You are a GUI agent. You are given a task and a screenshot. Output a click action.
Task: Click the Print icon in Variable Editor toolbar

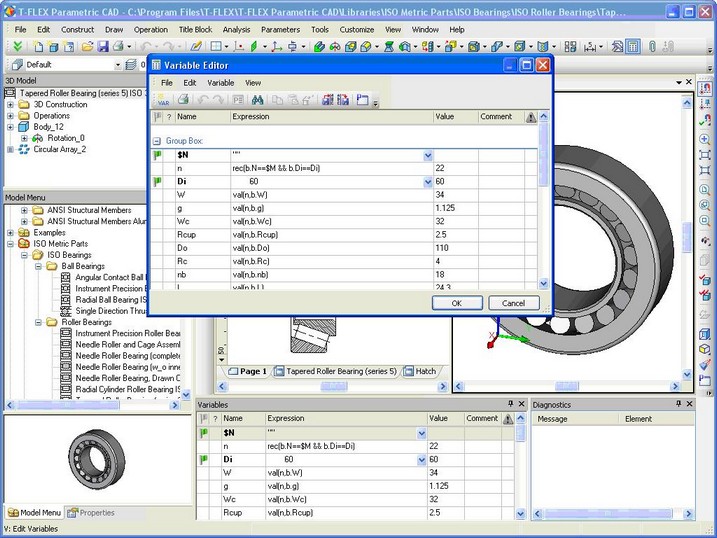coord(184,99)
